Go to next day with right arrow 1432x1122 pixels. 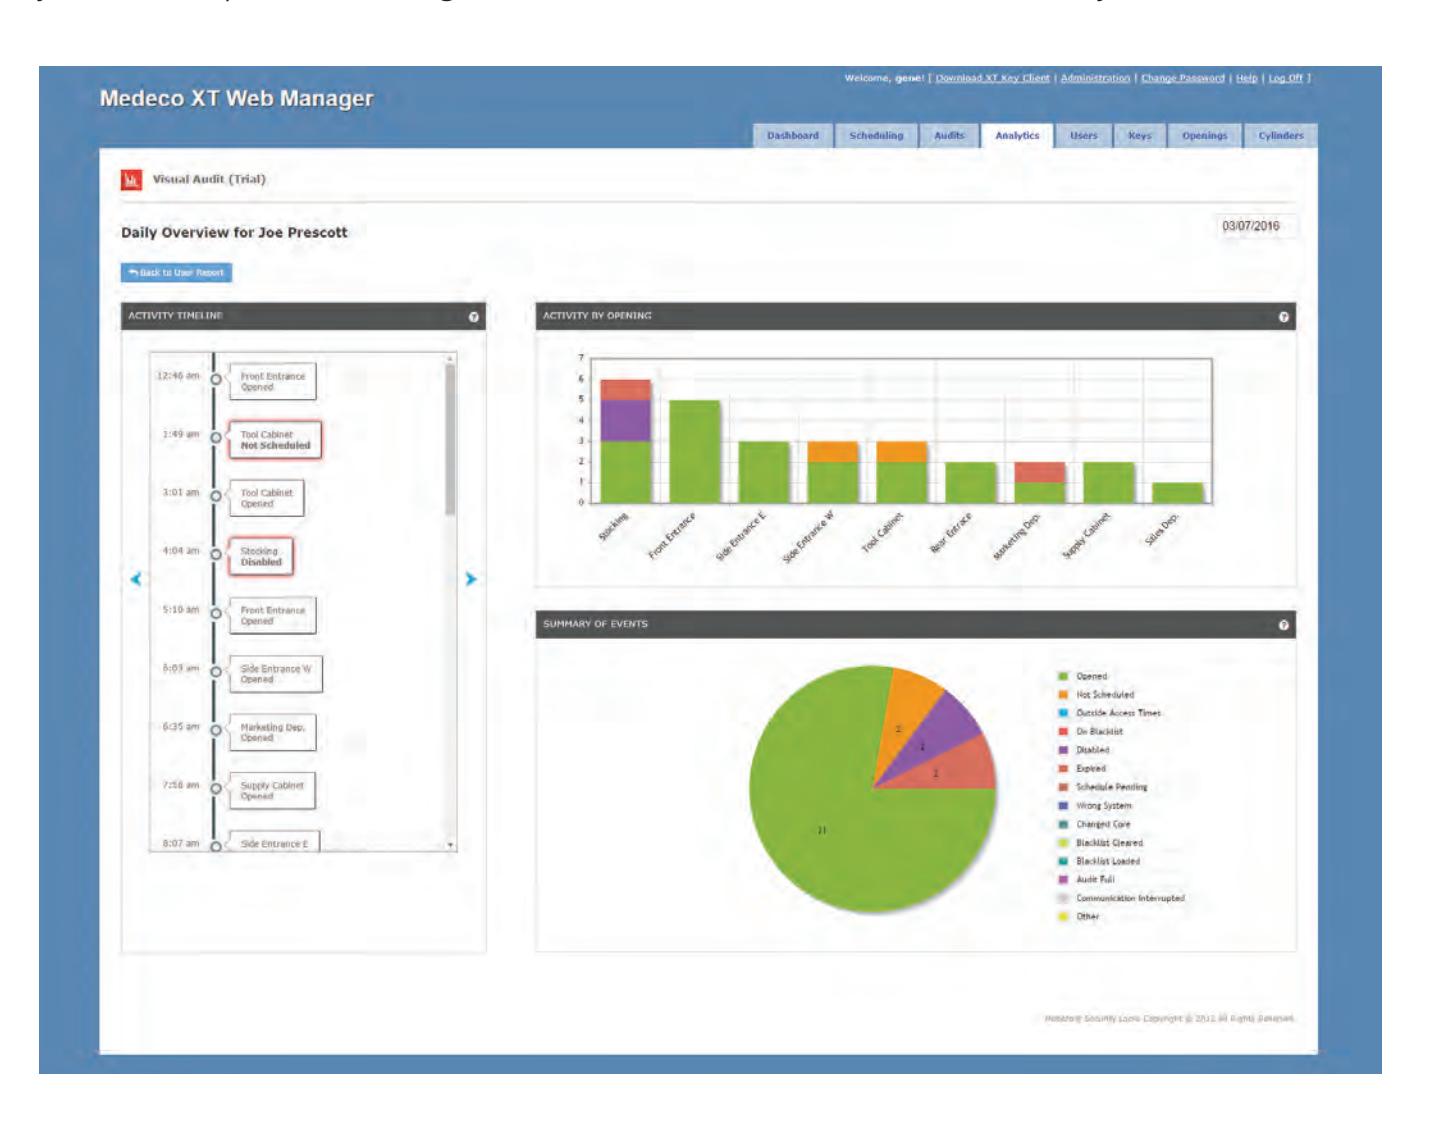click(x=471, y=578)
